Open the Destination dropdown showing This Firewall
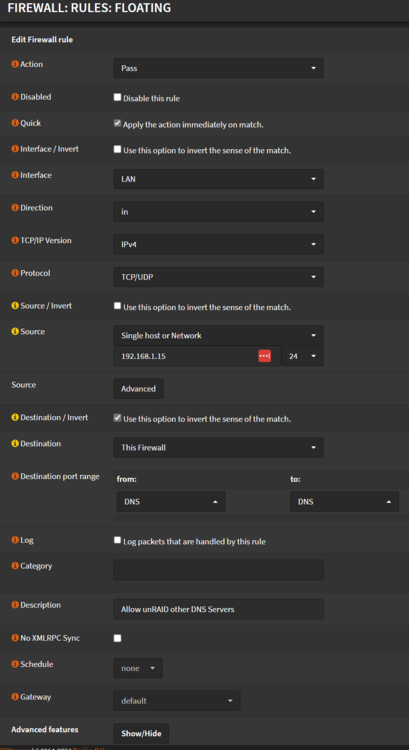Image resolution: width=409 pixels, height=750 pixels. (x=219, y=448)
